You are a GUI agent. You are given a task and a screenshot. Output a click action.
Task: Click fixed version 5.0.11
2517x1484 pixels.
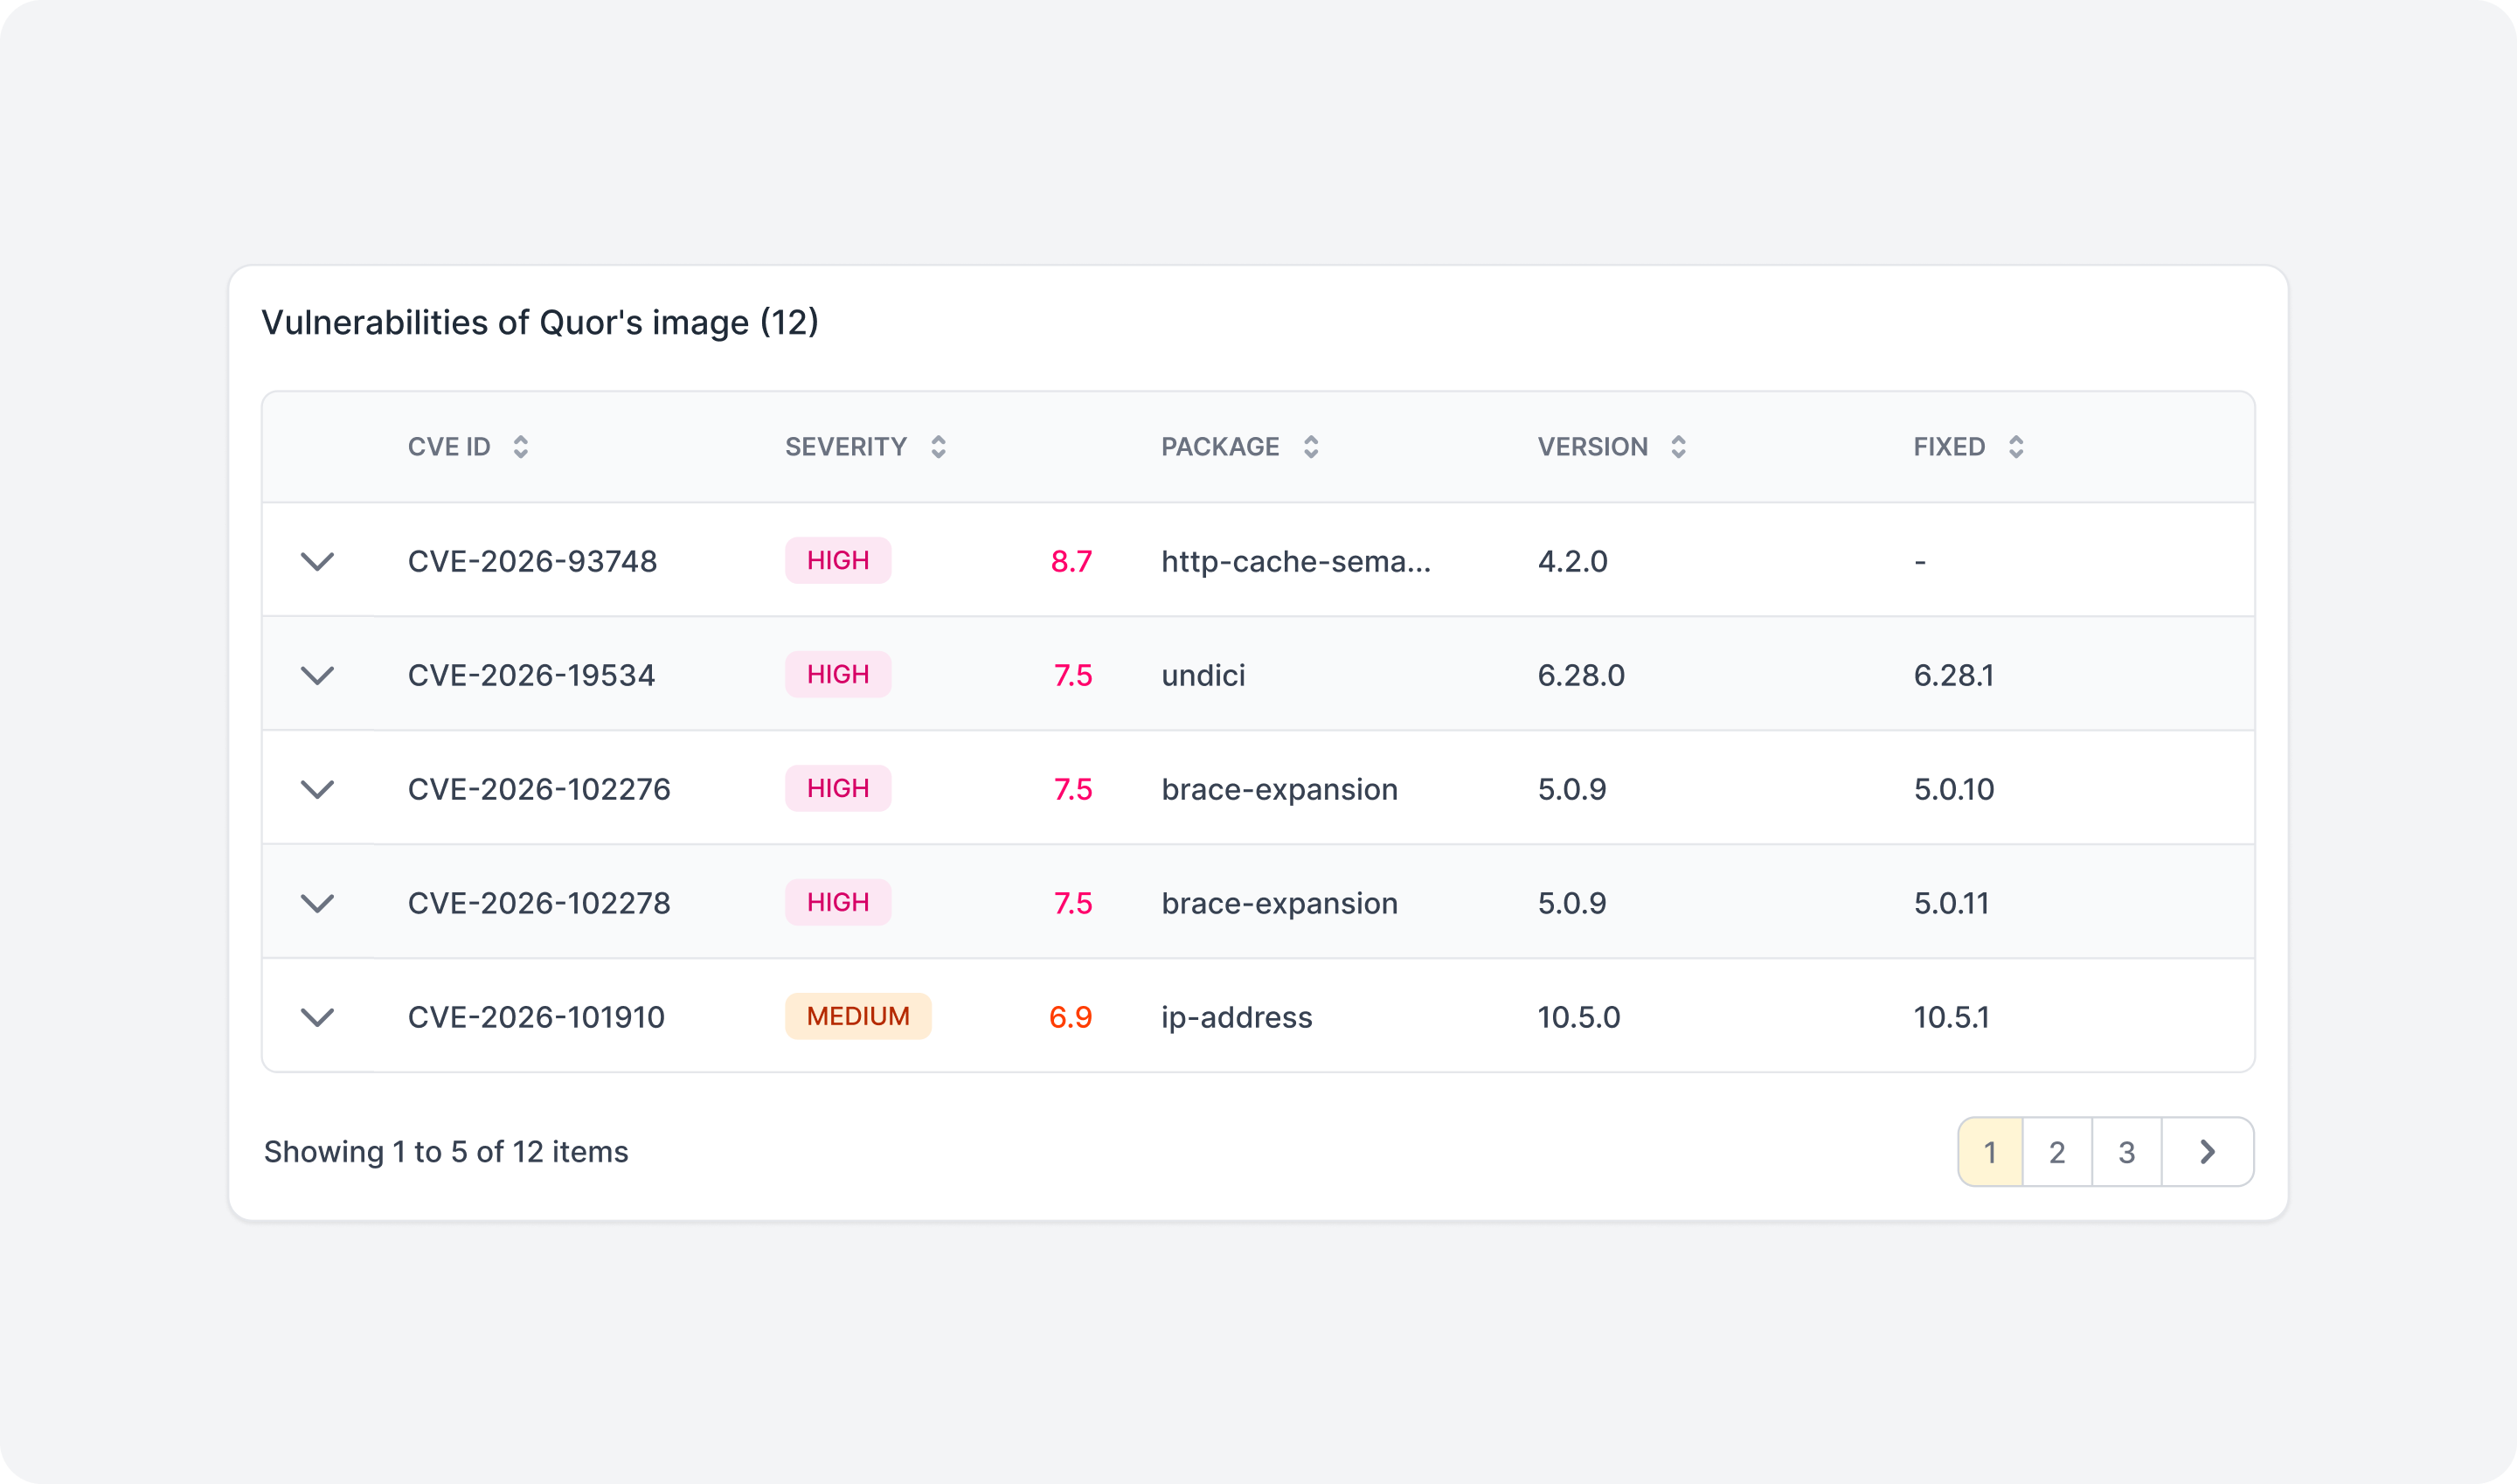click(1951, 904)
